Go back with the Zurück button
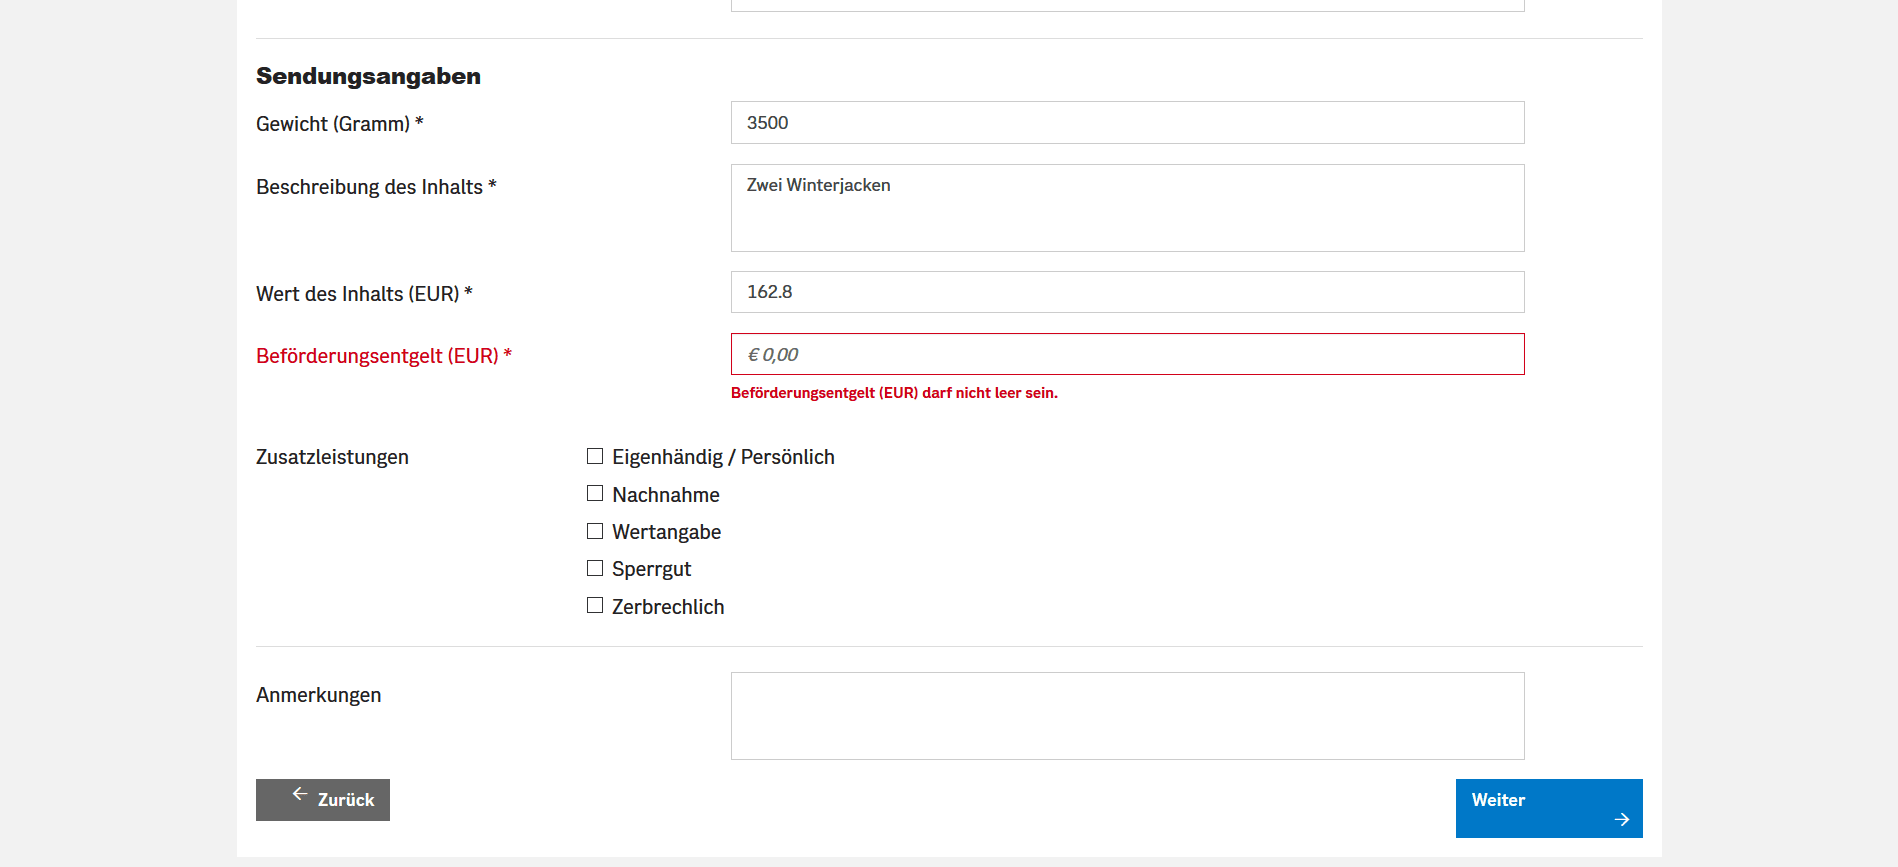Image resolution: width=1898 pixels, height=867 pixels. coord(323,800)
